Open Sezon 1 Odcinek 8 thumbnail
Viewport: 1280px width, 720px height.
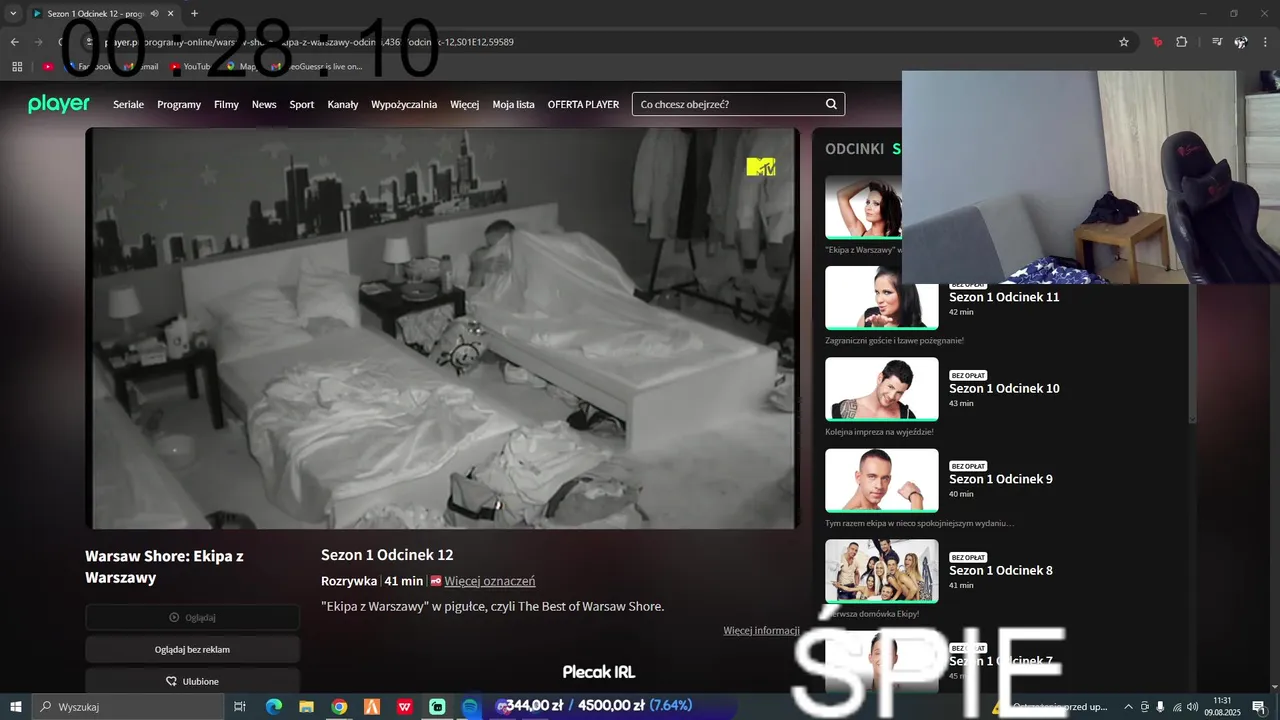click(x=882, y=571)
